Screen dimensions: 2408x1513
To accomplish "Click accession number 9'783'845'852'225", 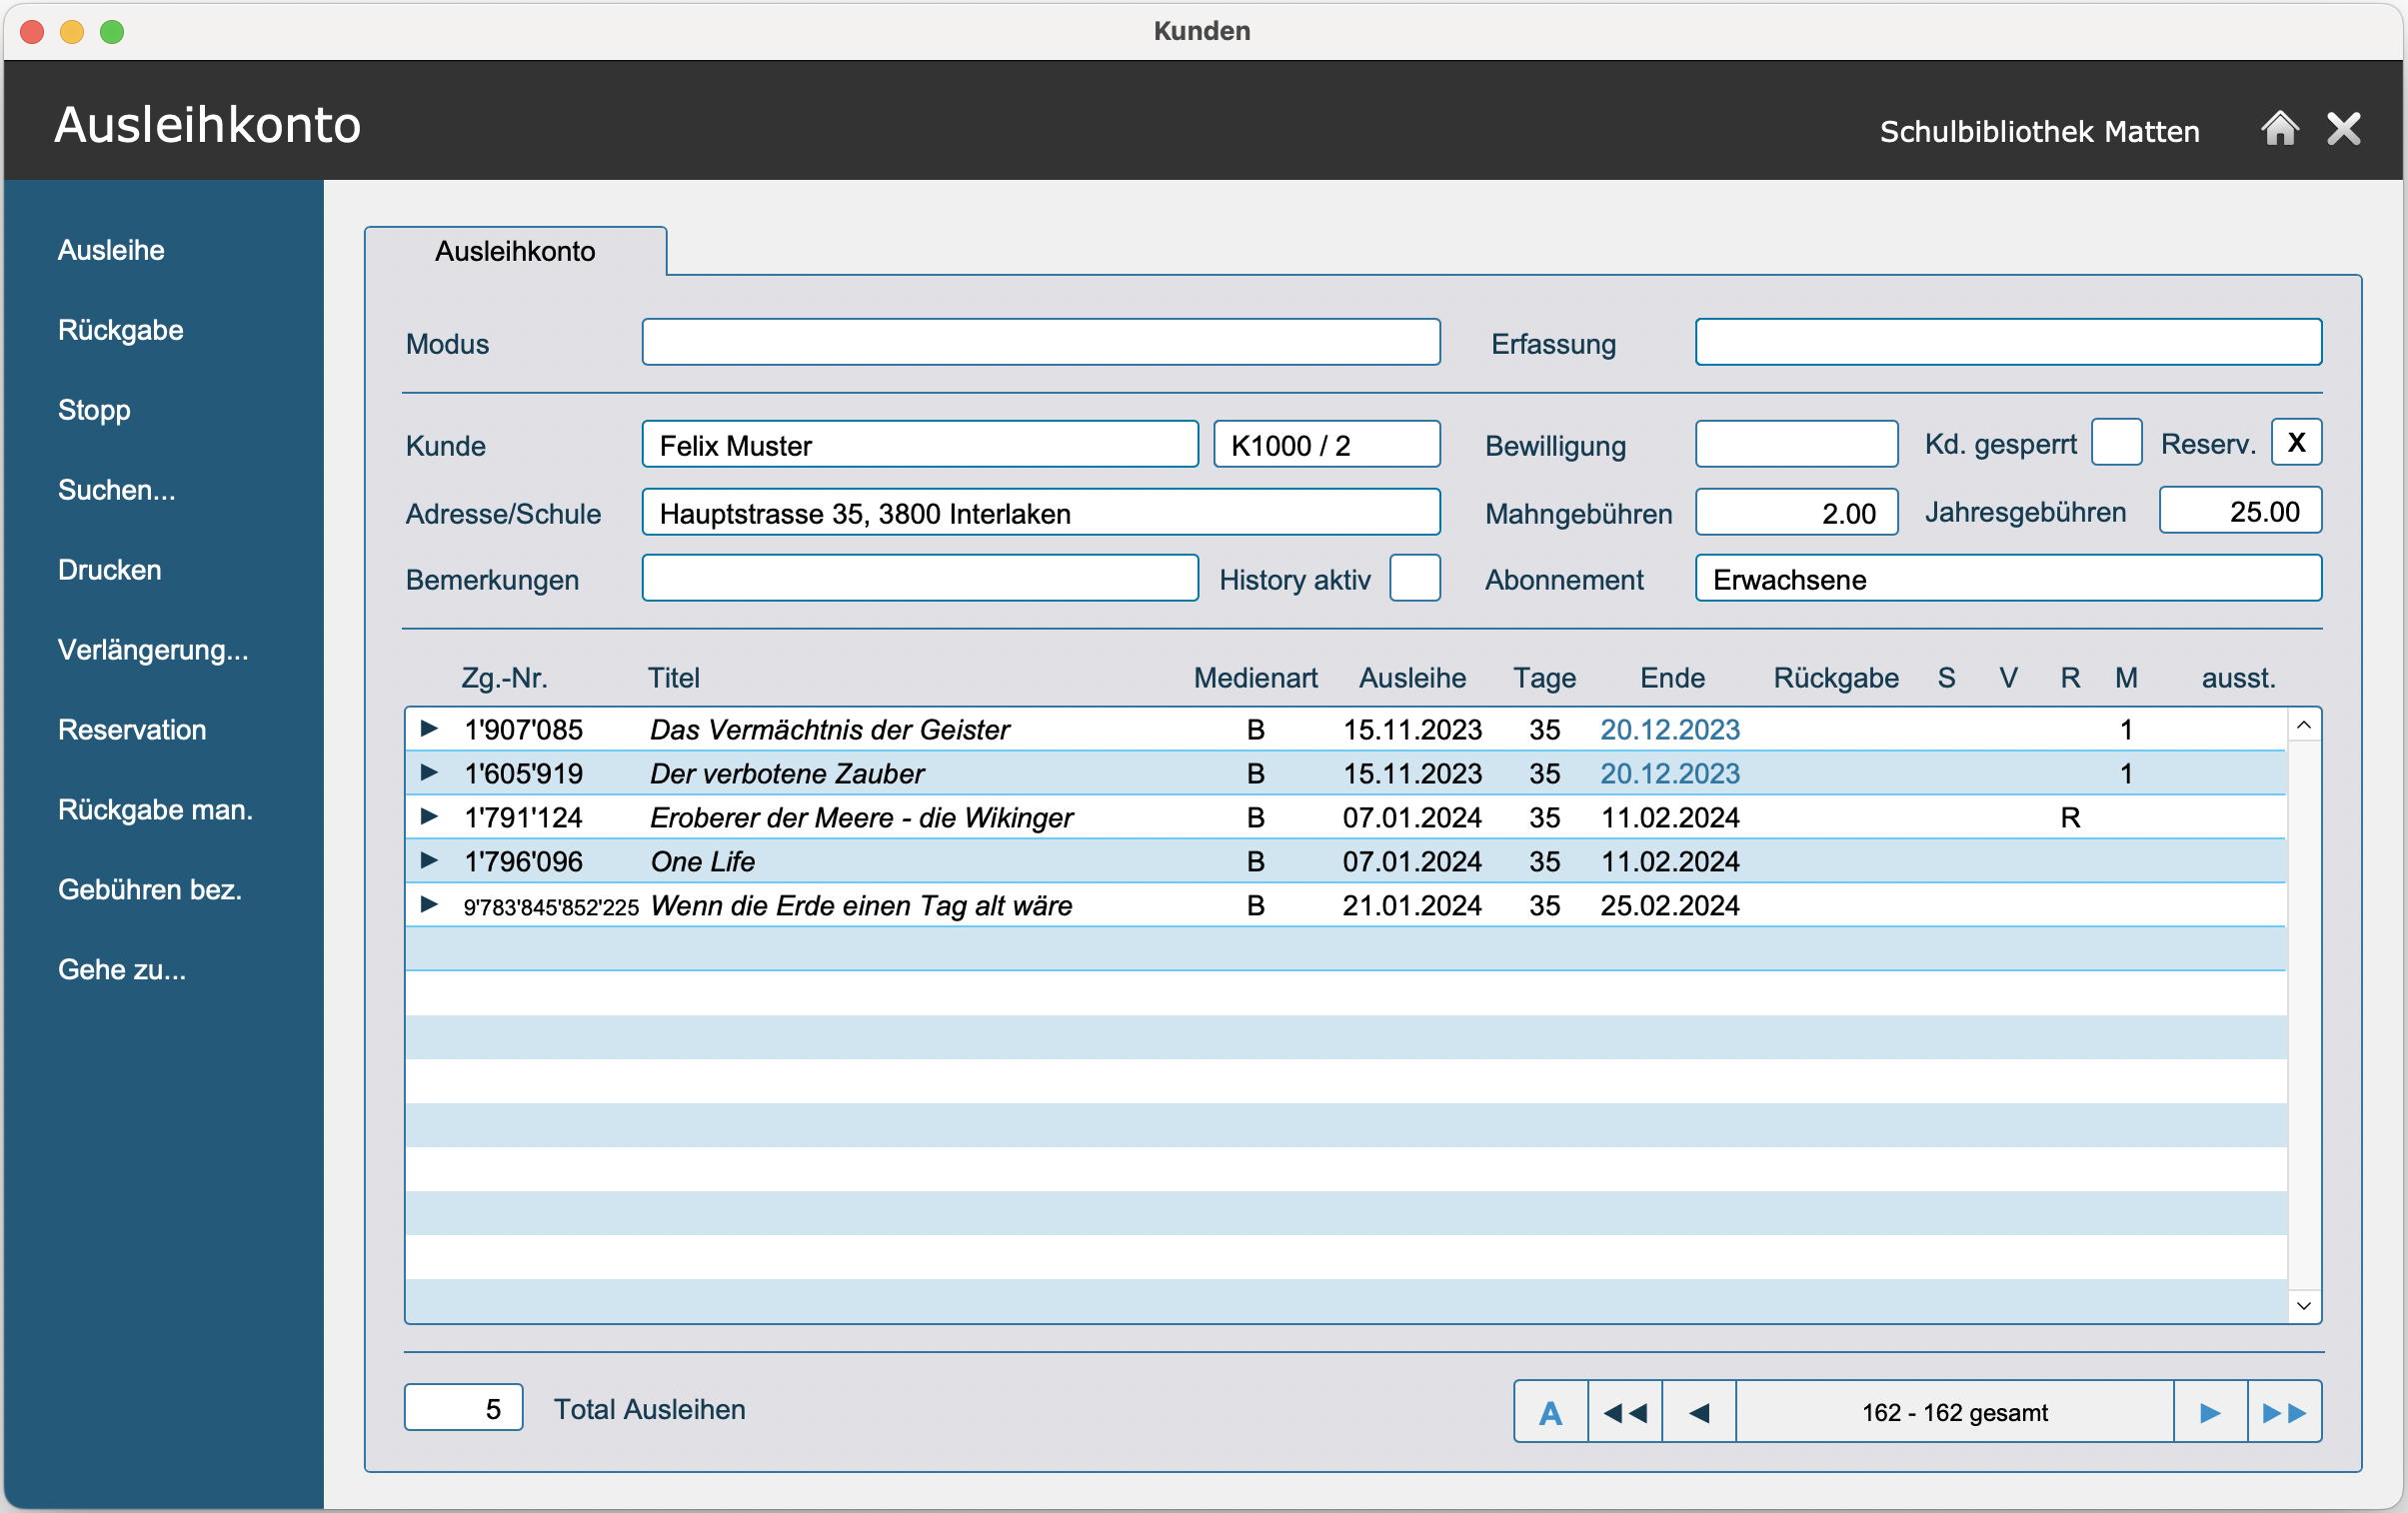I will coord(550,906).
